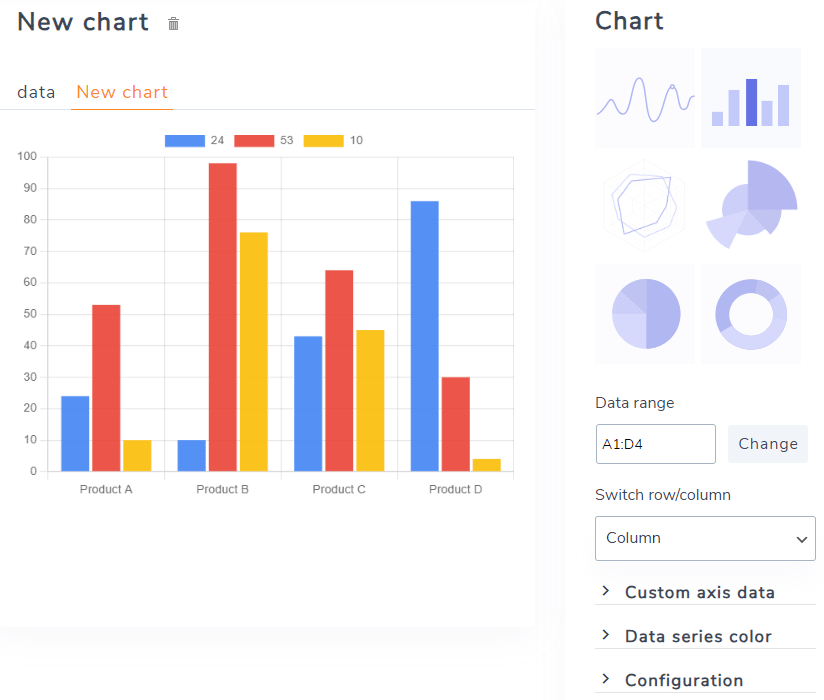This screenshot has height=700, width=824.
Task: Pick the pie chart type icon
Action: (645, 314)
